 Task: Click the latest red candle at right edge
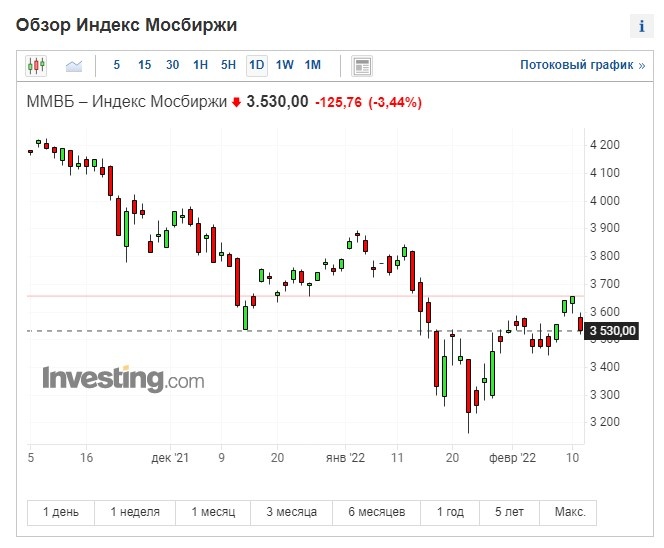pos(580,324)
